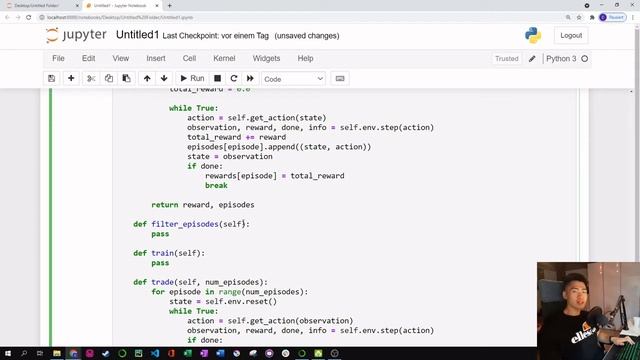Open the browser extensions puzzle icon
Image resolution: width=640 pixels, height=360 pixels.
592,18
